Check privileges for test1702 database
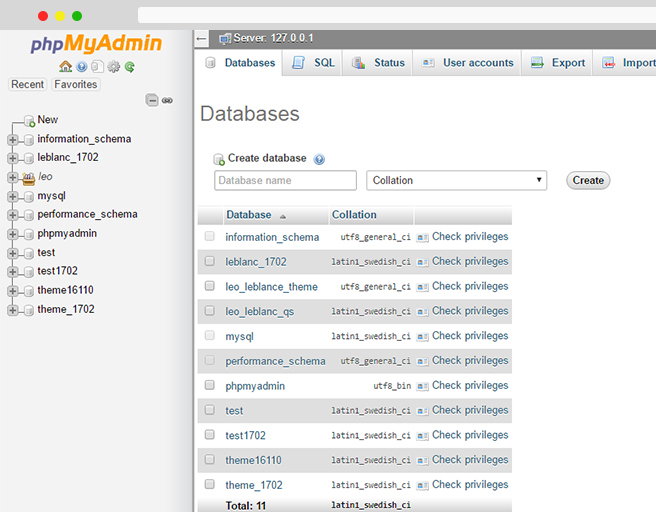This screenshot has height=512, width=656. 470,435
